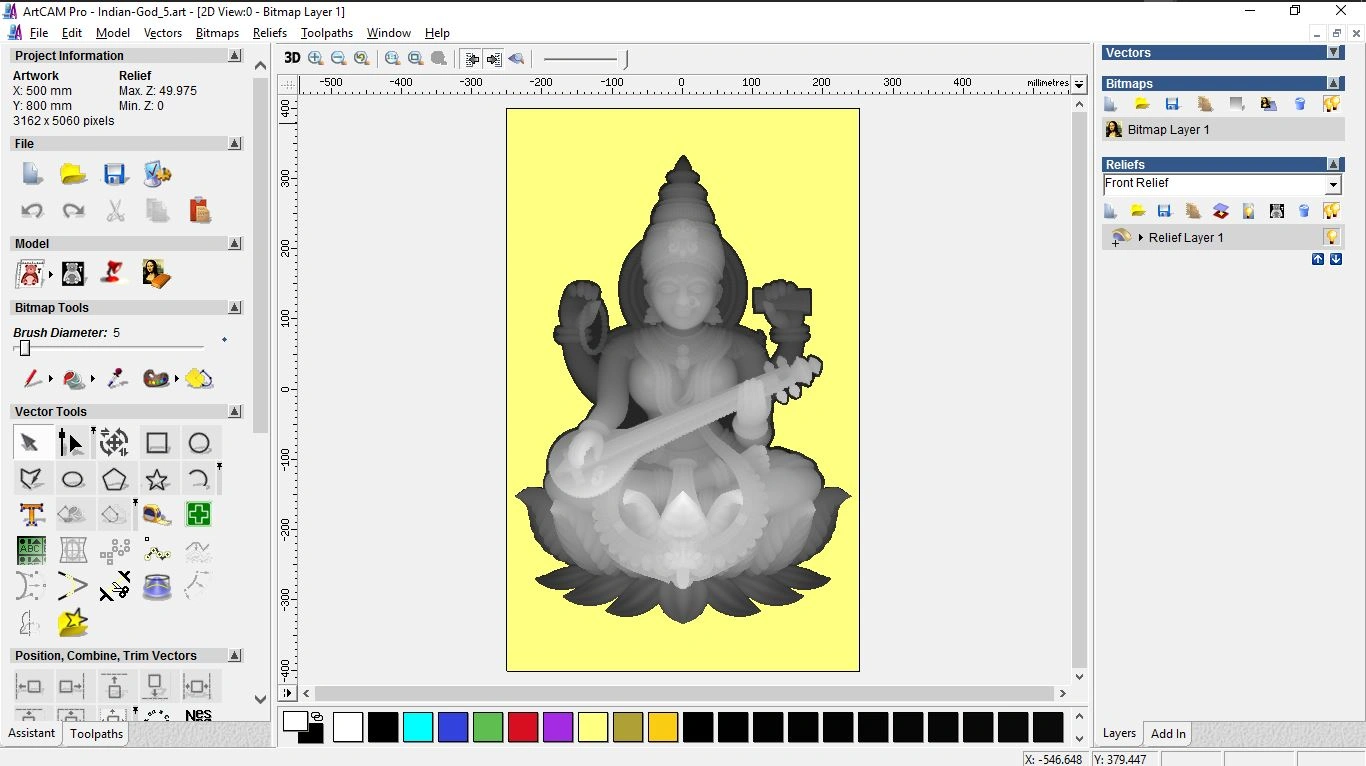Toggle all relief layers visibility bulbs
Image resolution: width=1366 pixels, height=766 pixels.
(1331, 211)
